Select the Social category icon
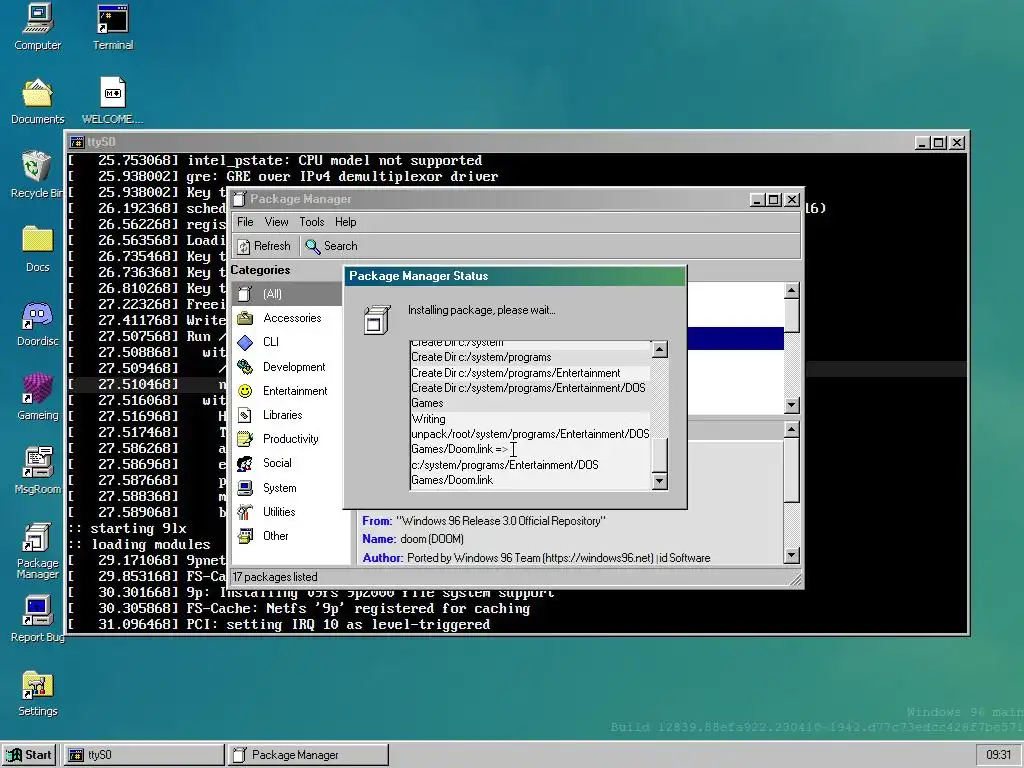The width and height of the screenshot is (1024, 768). 245,463
